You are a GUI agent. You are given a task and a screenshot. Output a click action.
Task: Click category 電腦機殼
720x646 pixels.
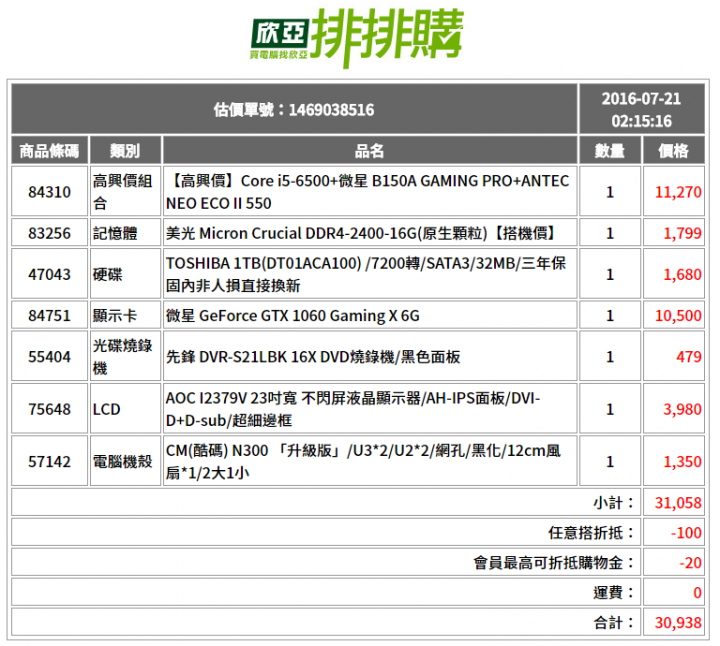[123, 461]
